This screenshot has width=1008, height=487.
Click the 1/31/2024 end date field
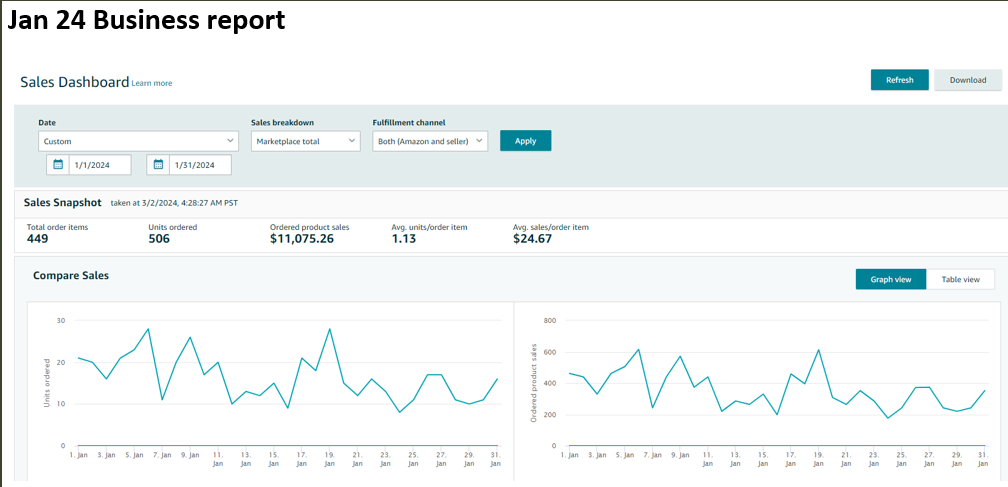point(200,165)
